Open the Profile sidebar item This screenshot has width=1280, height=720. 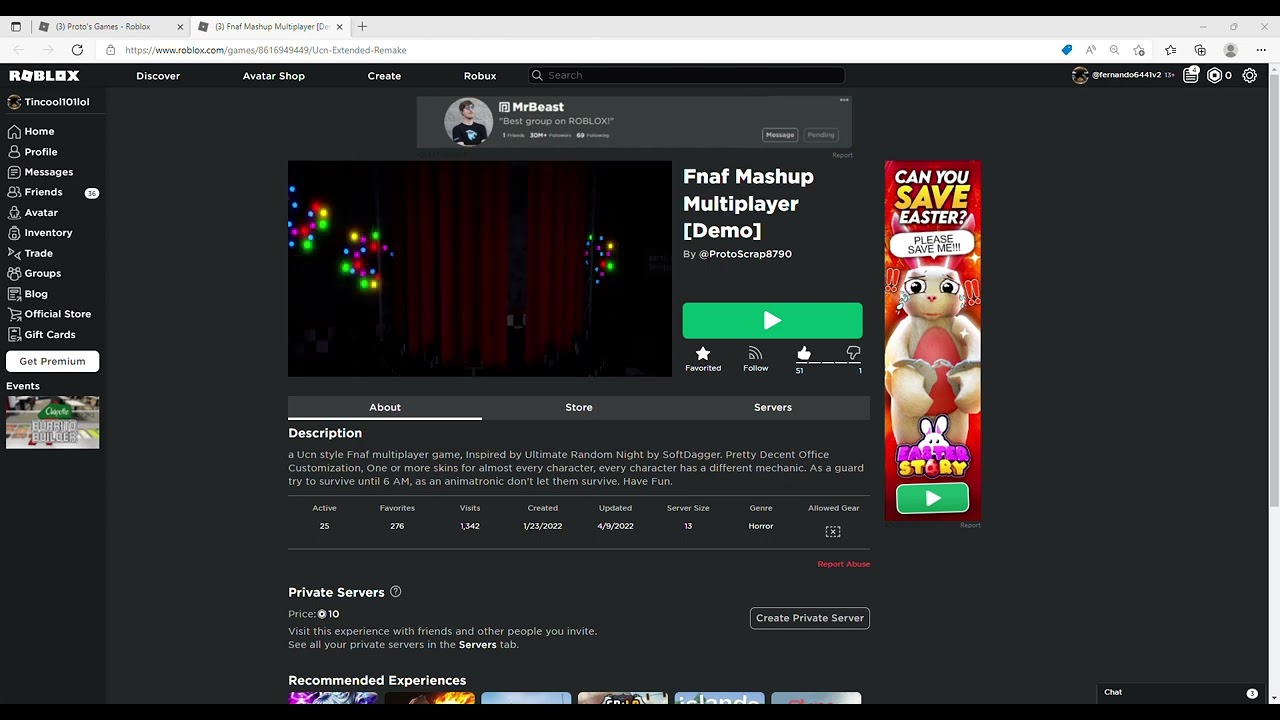pos(40,152)
